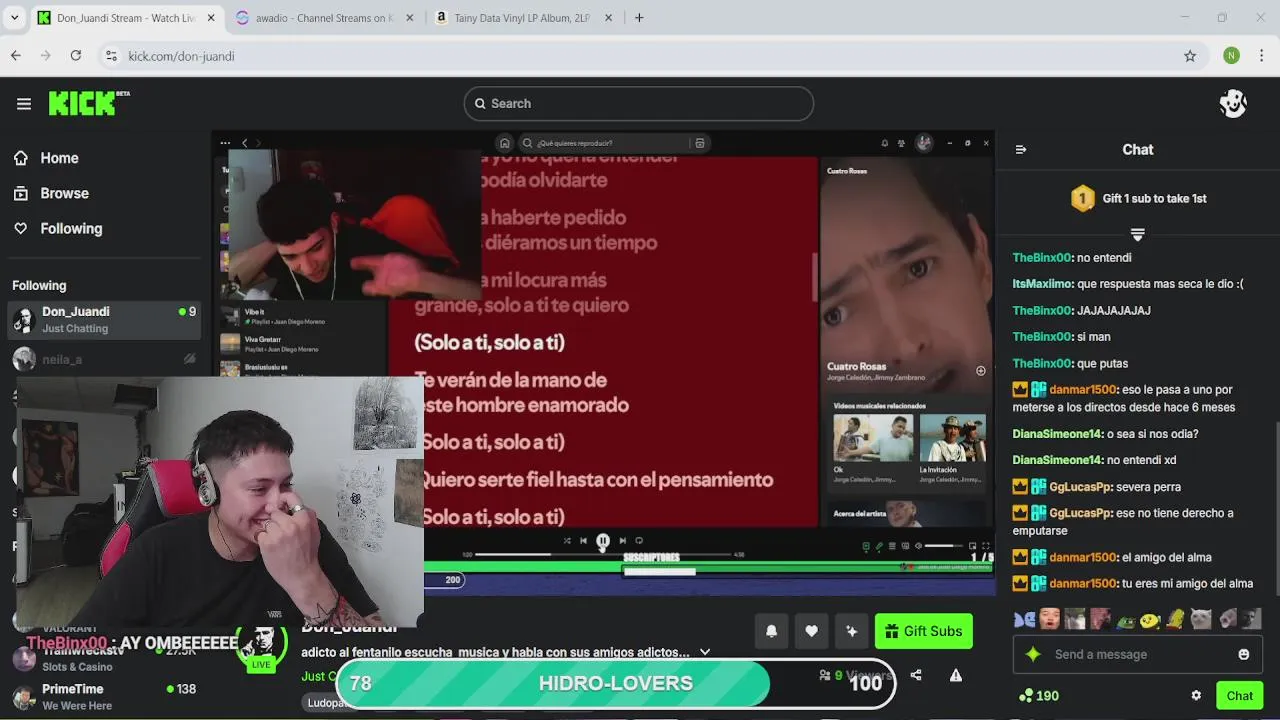The height and width of the screenshot is (720, 1280).
Task: Open the emoji picker in message box
Action: point(1244,654)
